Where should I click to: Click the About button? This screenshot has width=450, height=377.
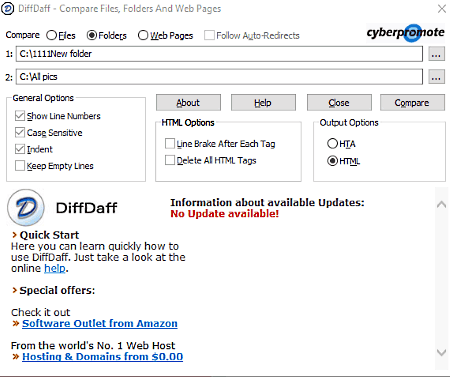188,103
